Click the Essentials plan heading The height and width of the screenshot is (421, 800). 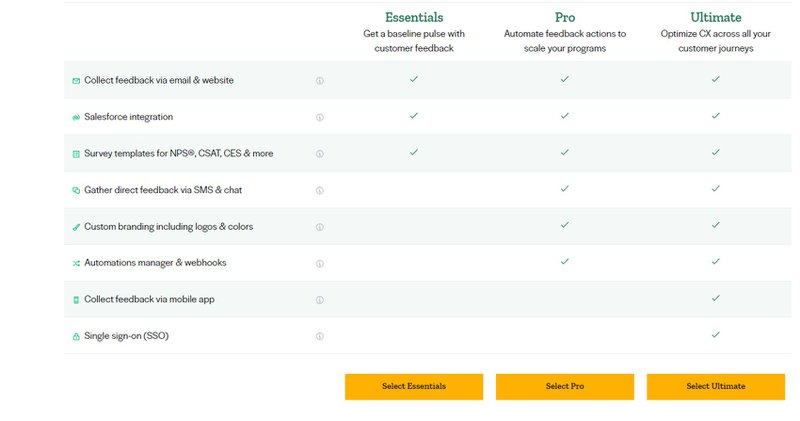click(414, 17)
